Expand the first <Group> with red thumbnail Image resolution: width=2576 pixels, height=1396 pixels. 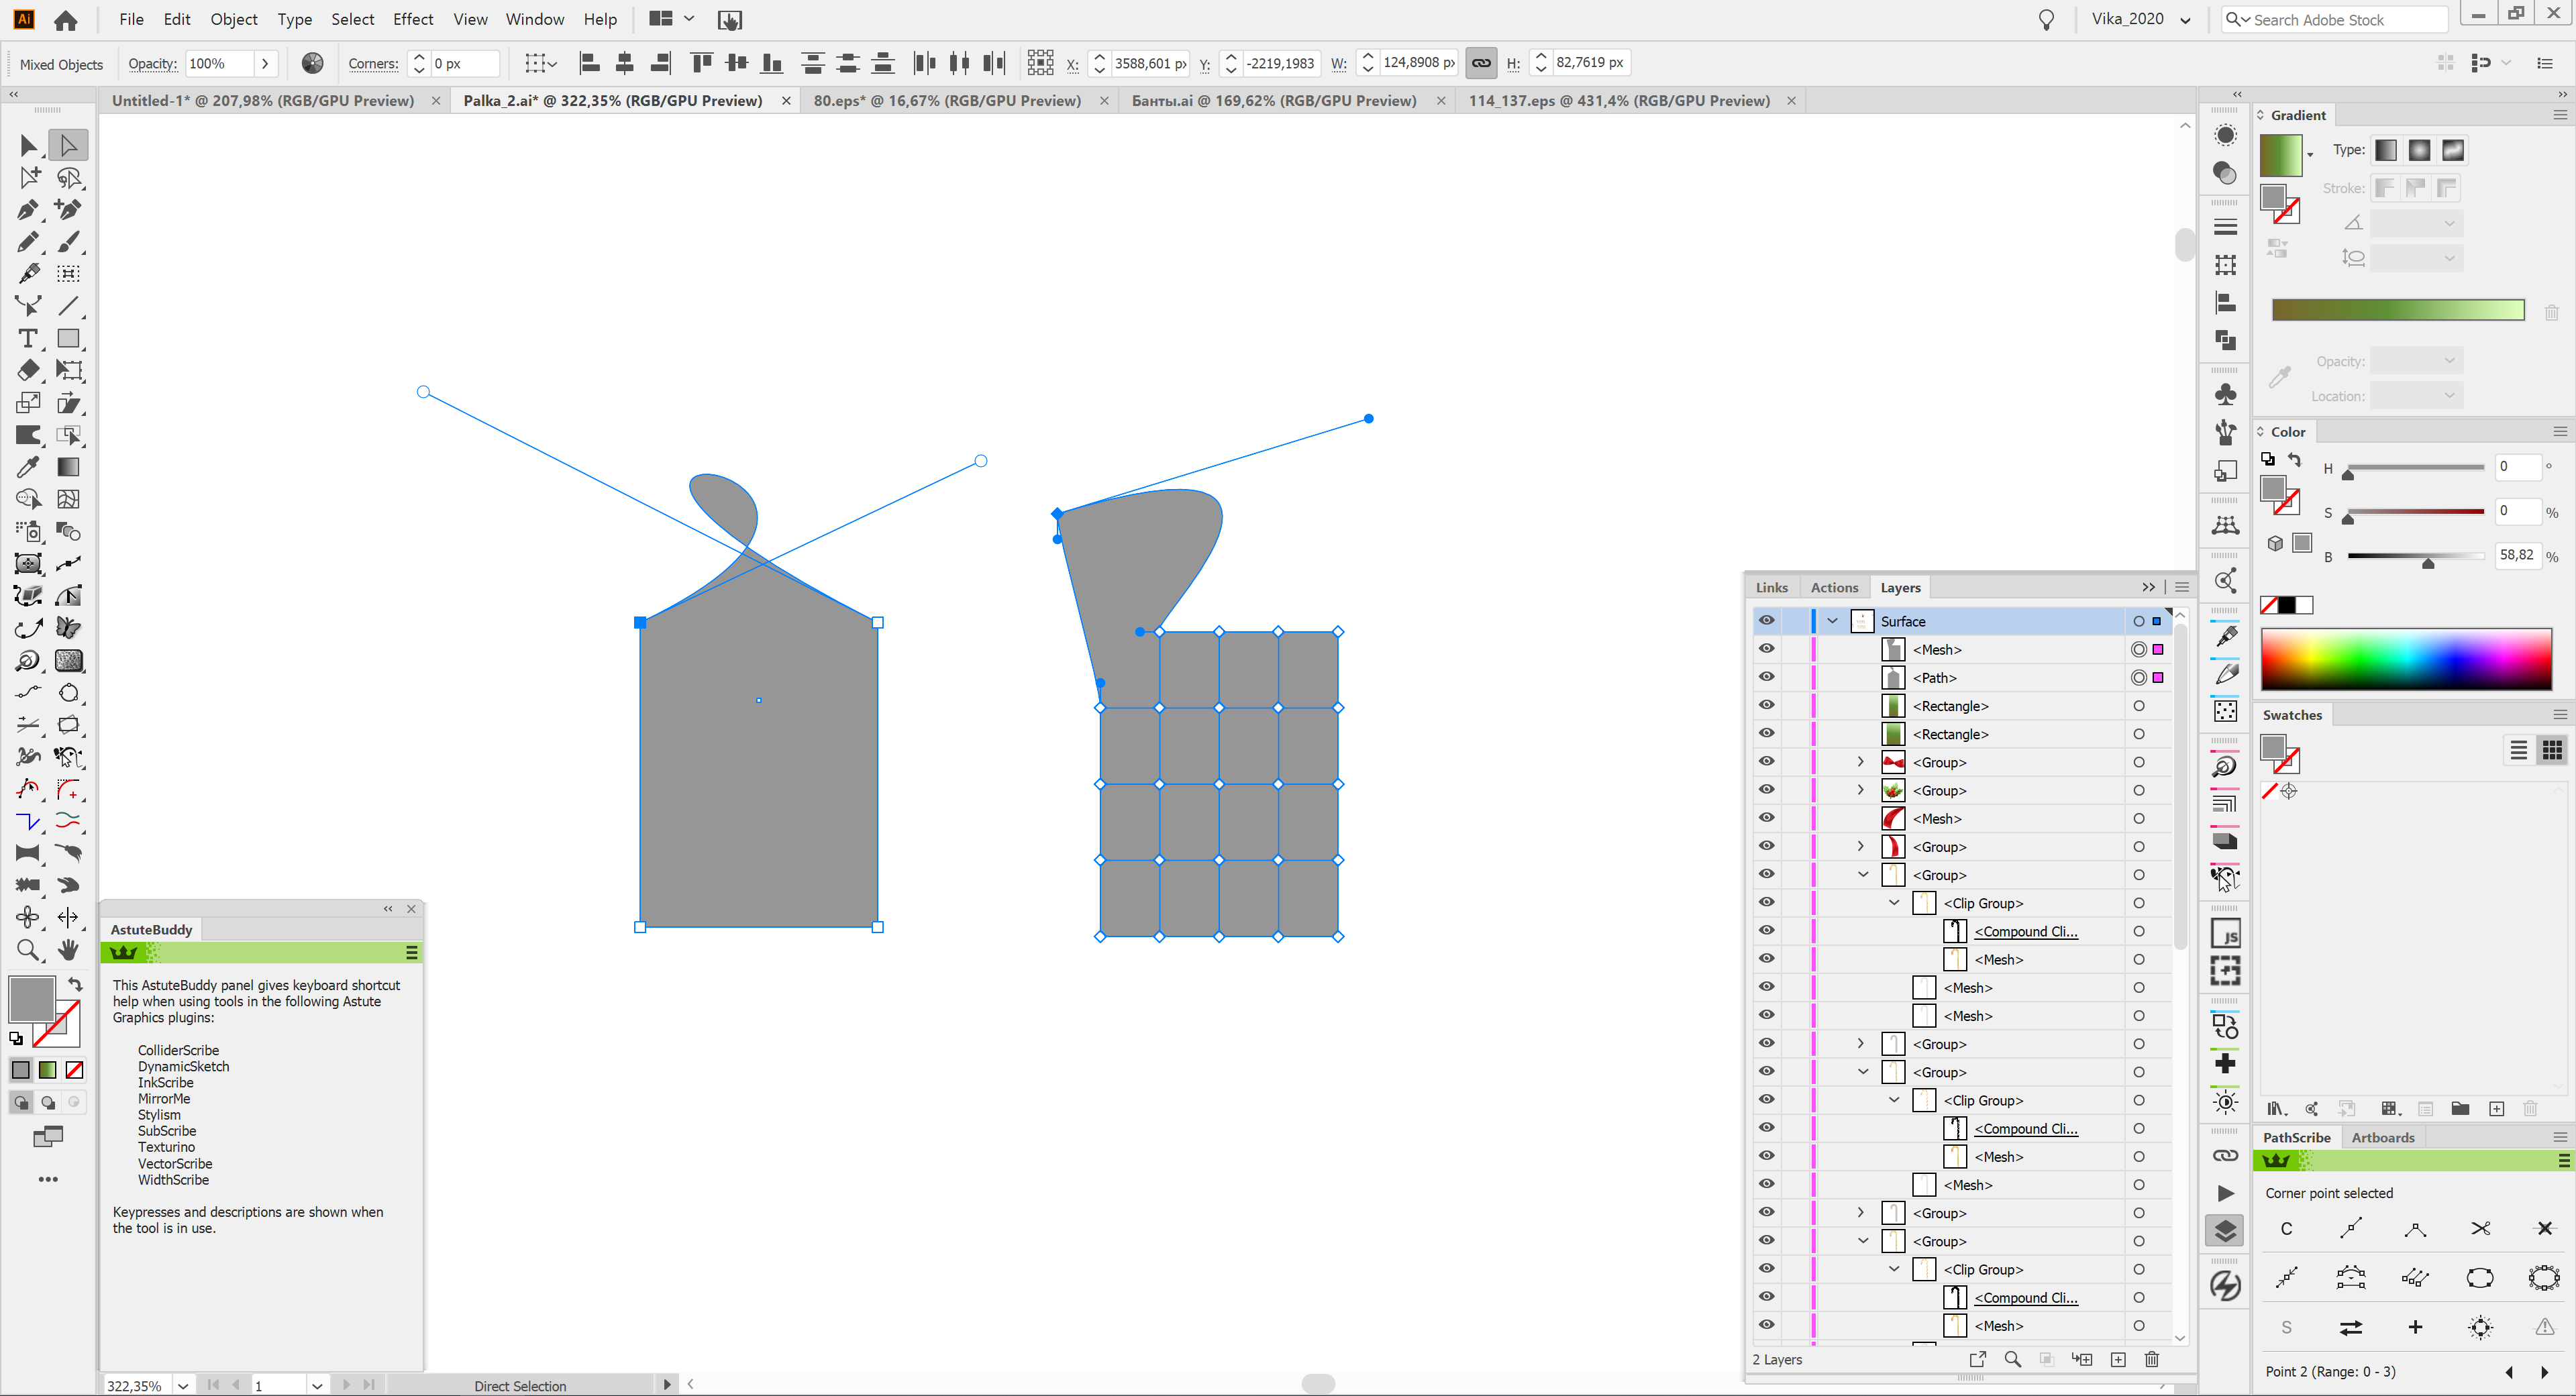point(1860,762)
